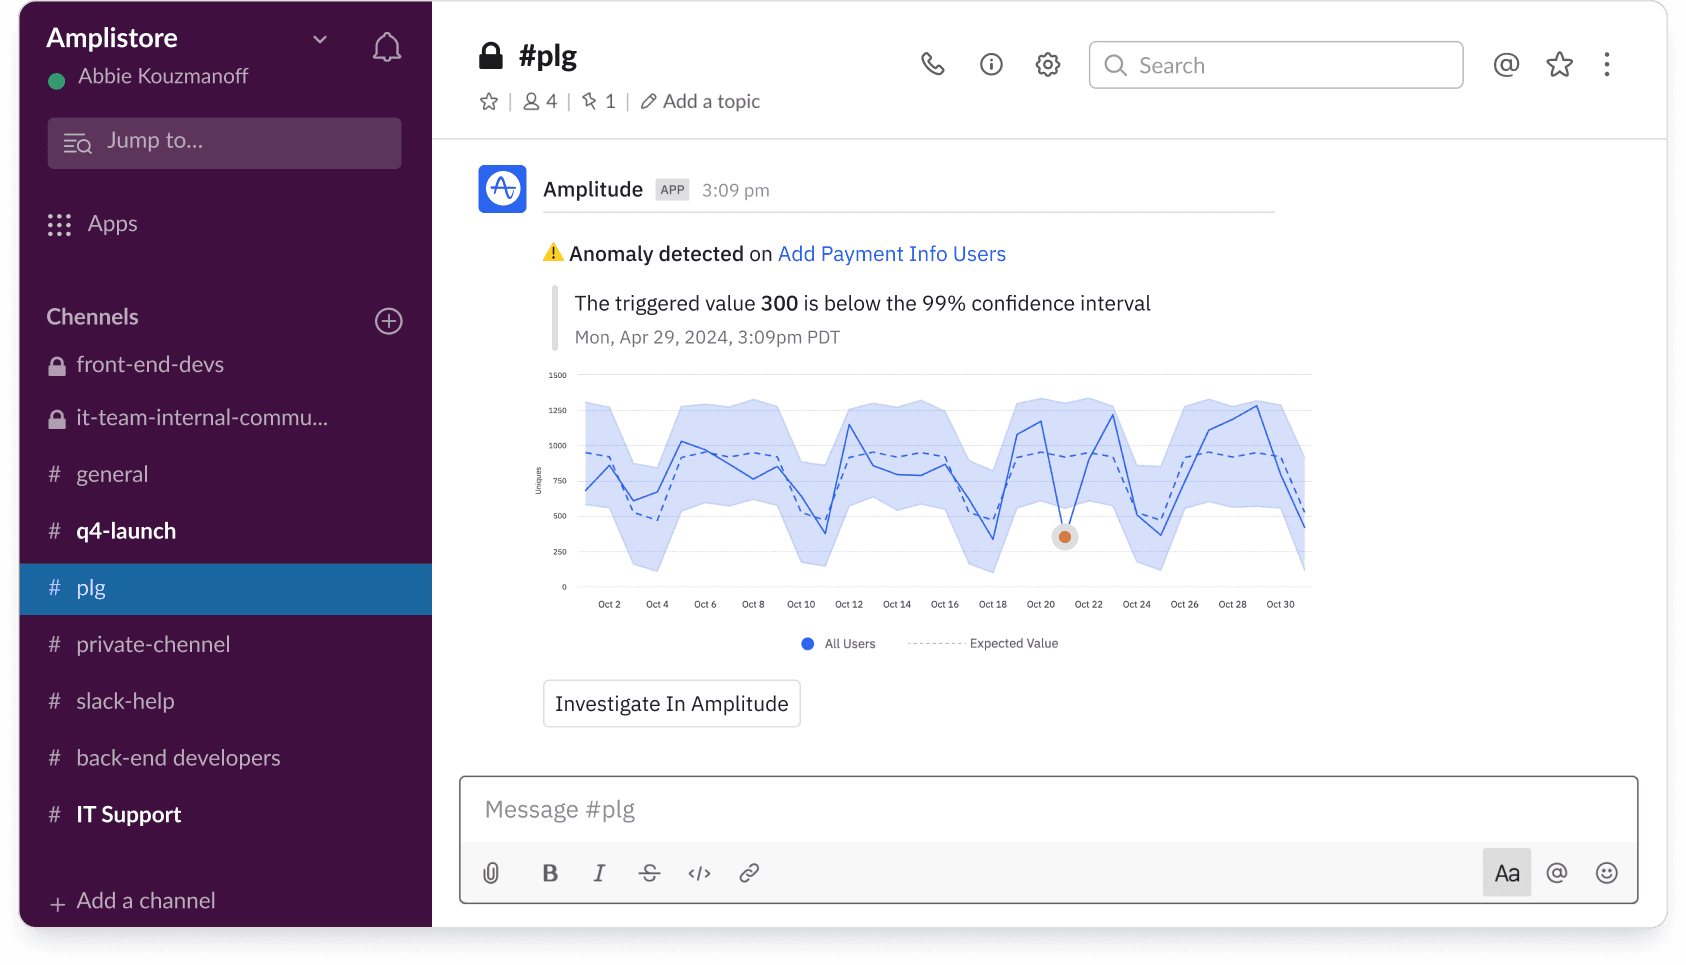Show mentions via header @ icon
The width and height of the screenshot is (1686, 965).
pos(1505,65)
